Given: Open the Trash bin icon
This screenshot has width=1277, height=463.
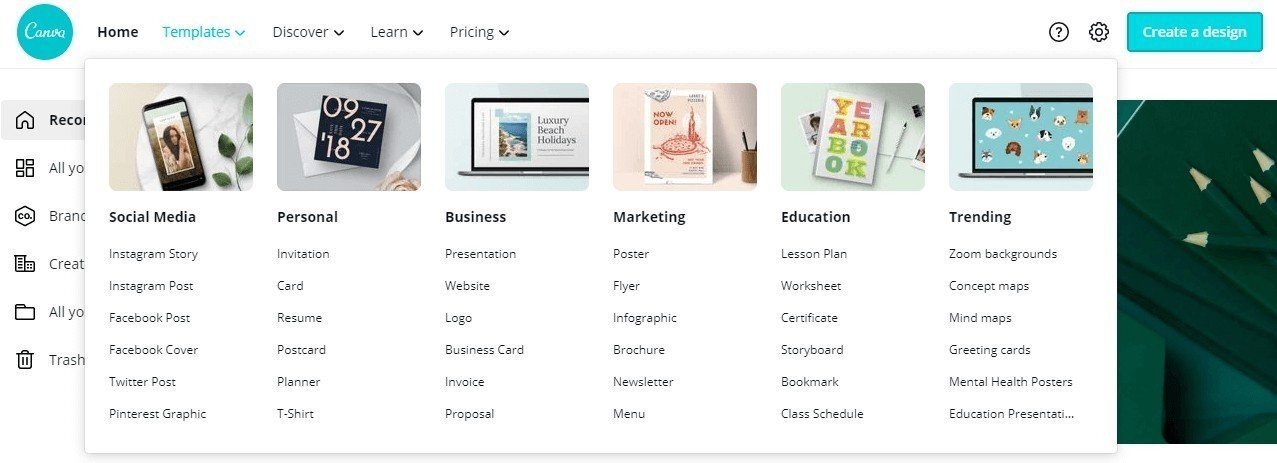Looking at the screenshot, I should click(x=25, y=360).
